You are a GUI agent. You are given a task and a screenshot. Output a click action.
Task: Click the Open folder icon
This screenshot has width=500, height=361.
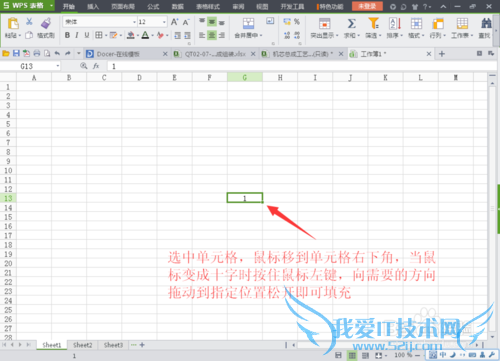(6, 53)
